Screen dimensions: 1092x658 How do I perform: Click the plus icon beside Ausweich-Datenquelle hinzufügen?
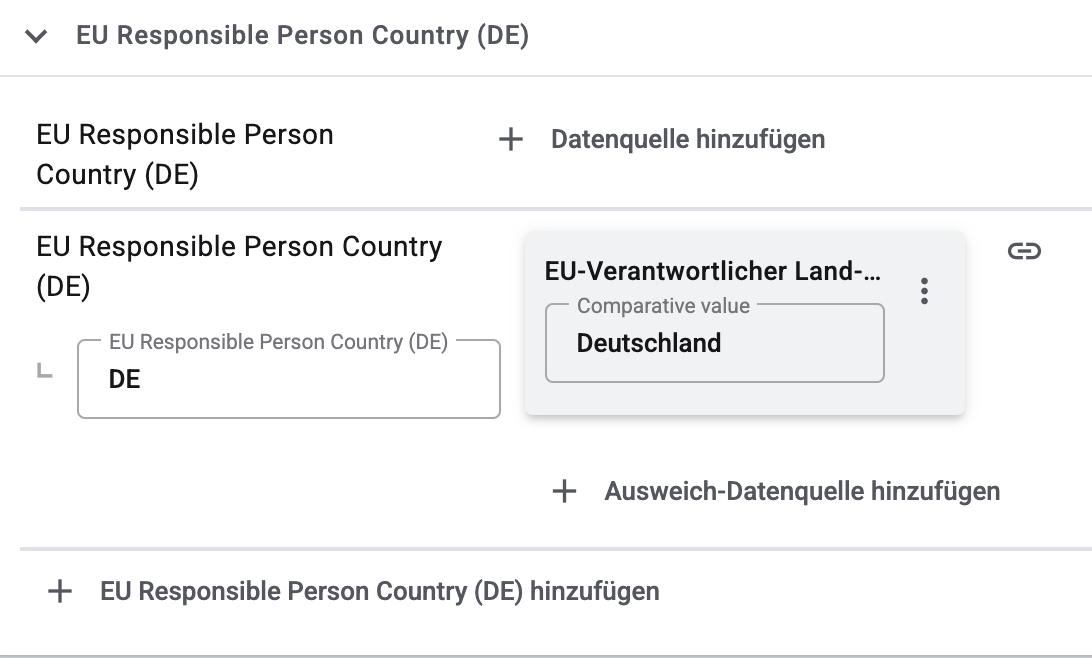pos(565,491)
